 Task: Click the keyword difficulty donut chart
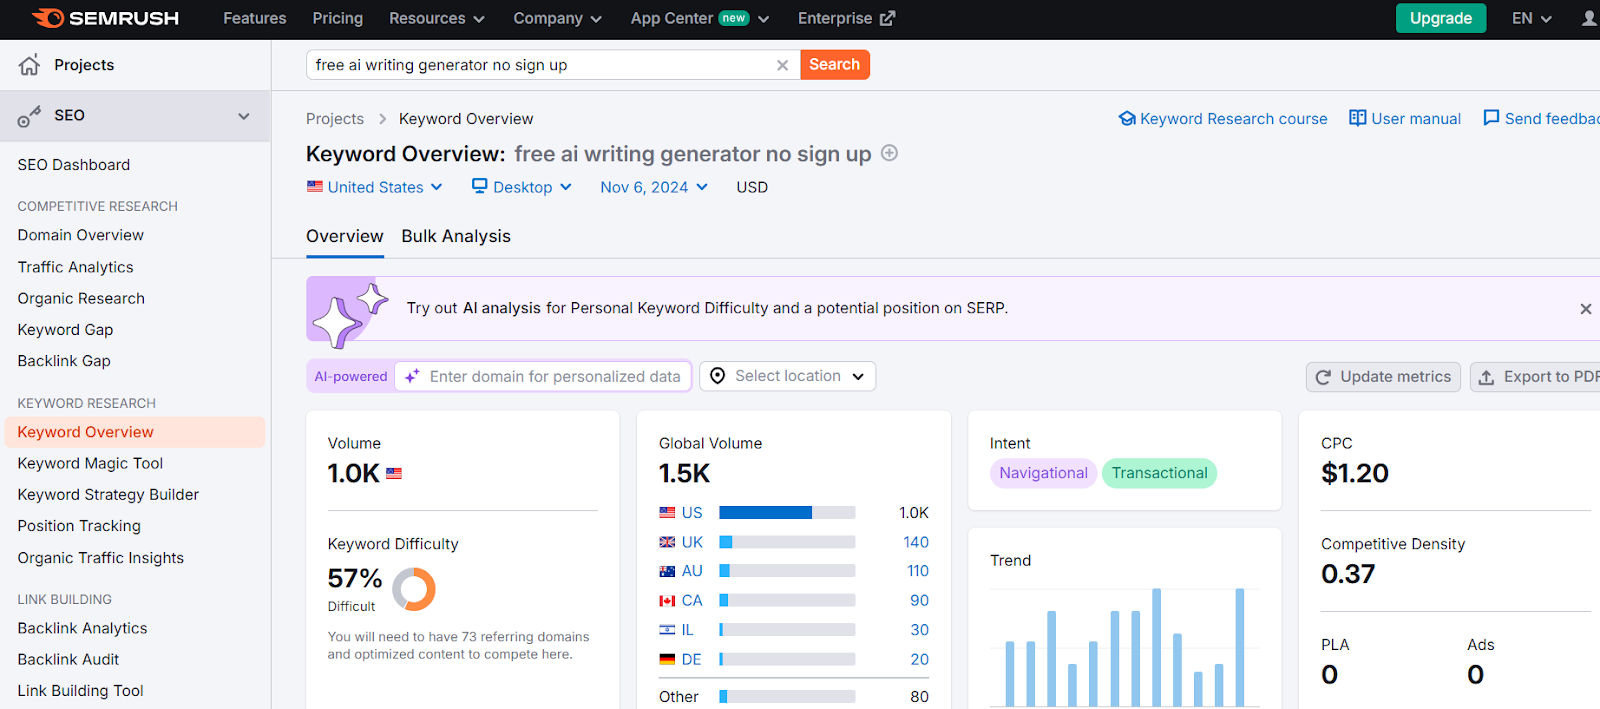pos(414,589)
